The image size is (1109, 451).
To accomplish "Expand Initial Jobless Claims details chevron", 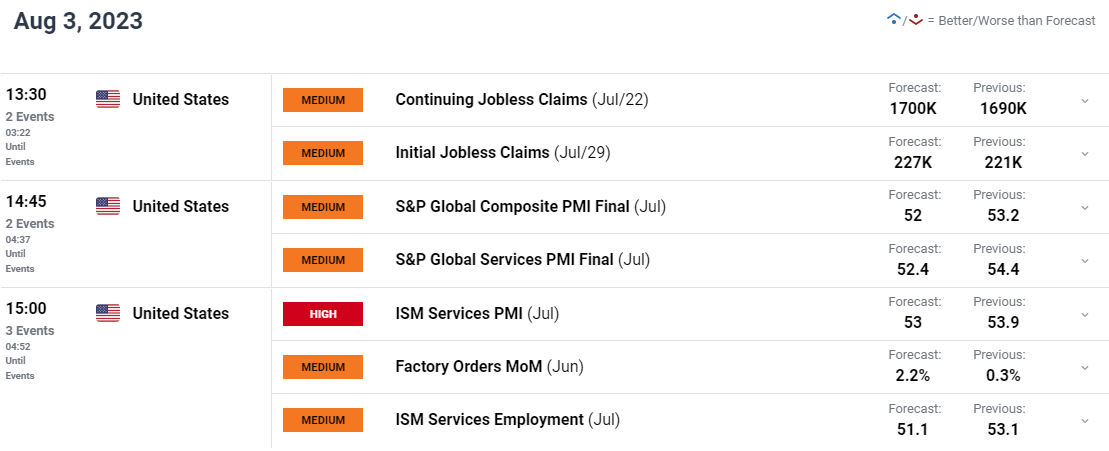I will (x=1085, y=154).
